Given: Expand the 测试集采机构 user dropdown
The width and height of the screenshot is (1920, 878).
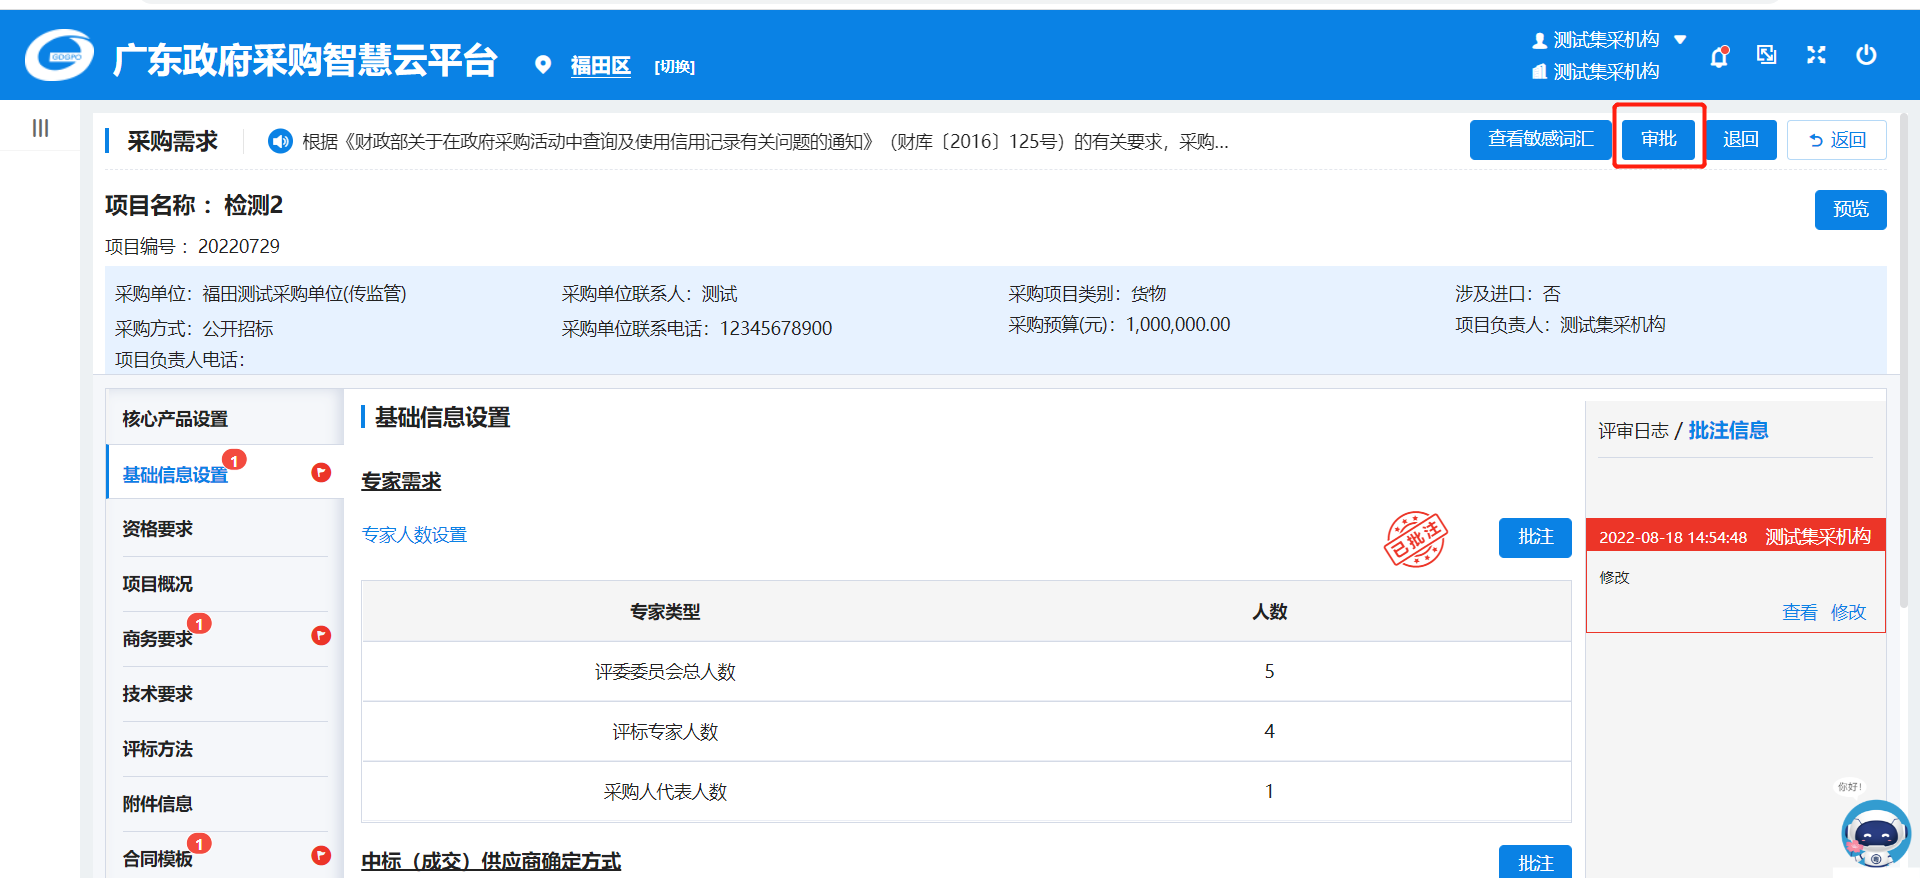Looking at the screenshot, I should tap(1680, 40).
